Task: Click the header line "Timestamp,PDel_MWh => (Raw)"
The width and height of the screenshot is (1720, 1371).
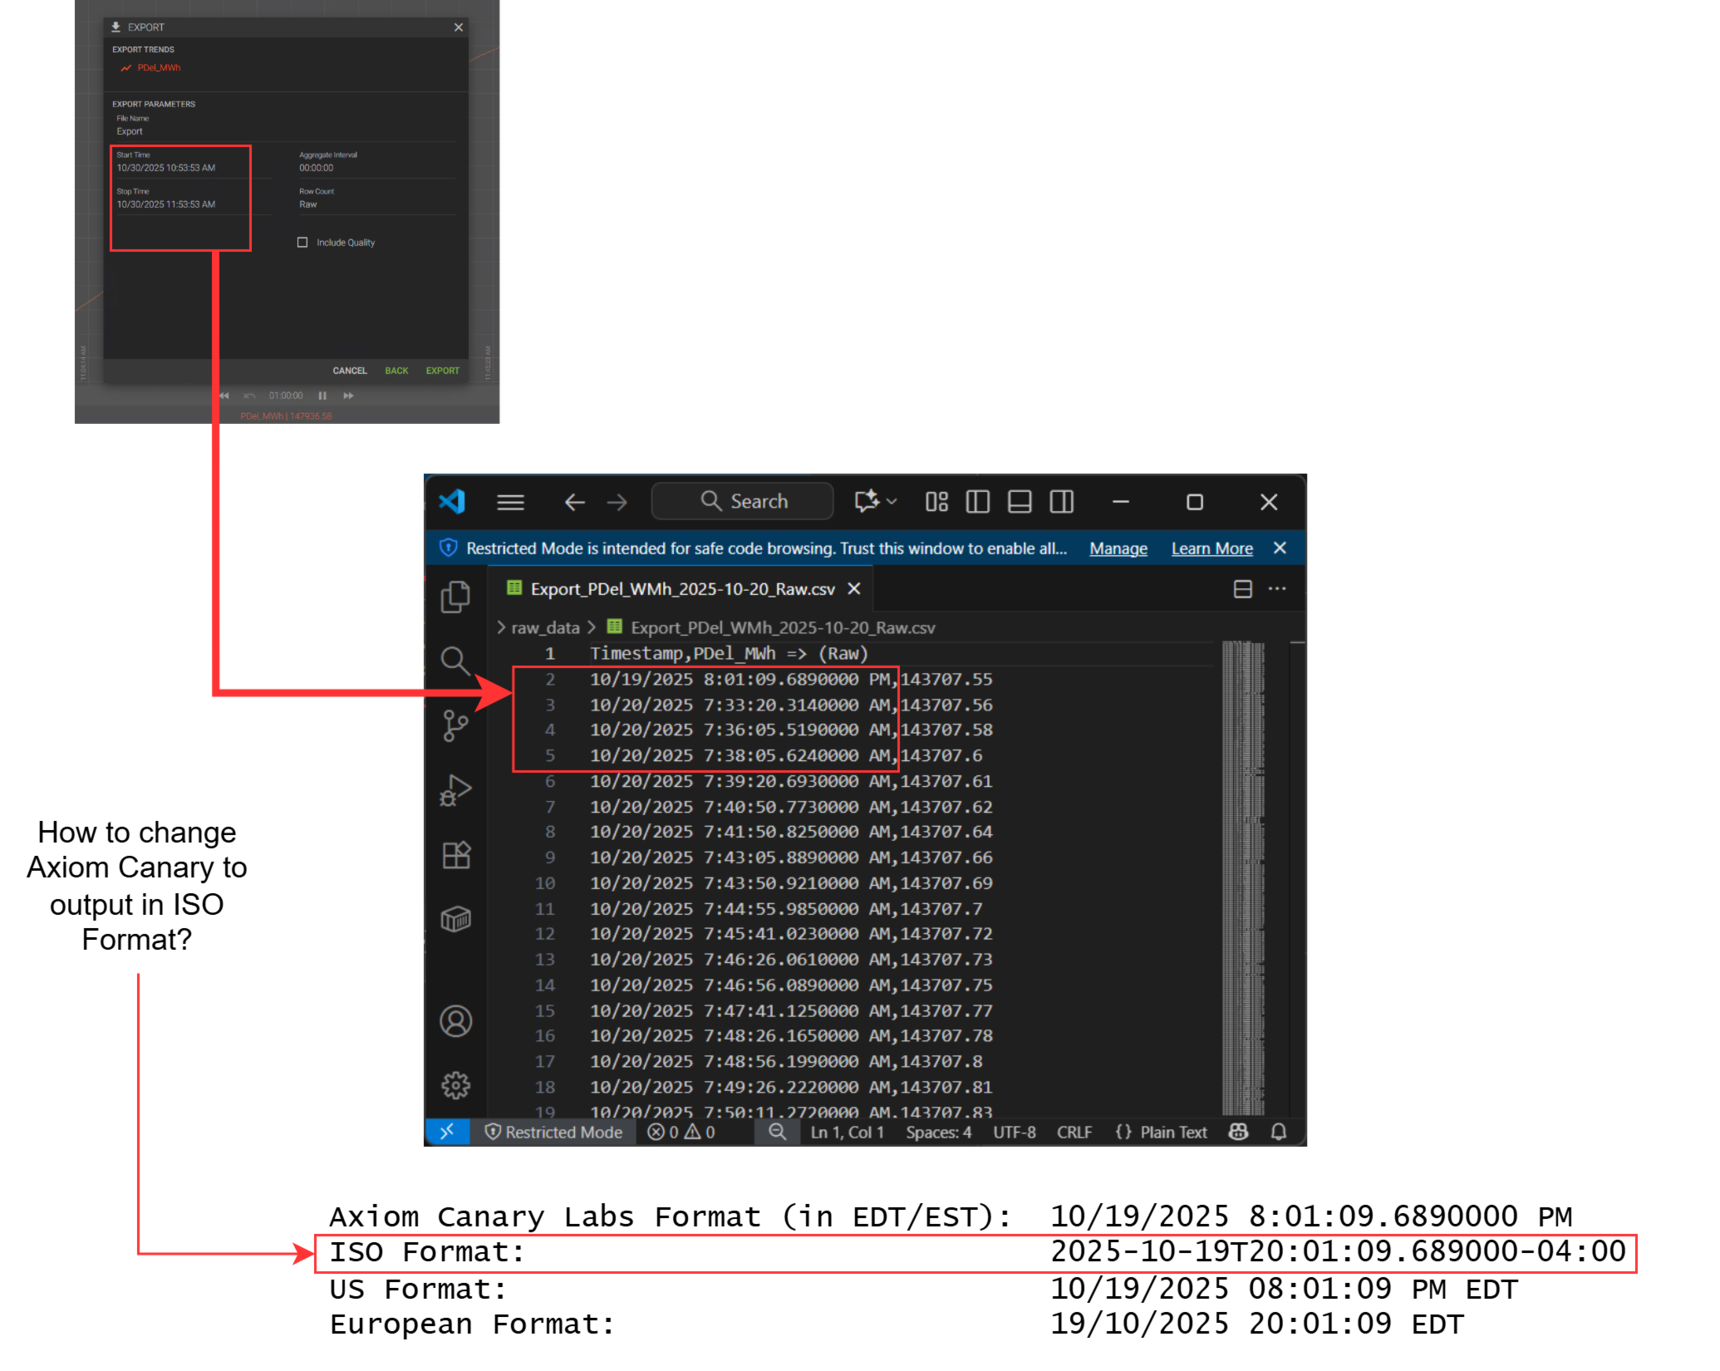Action: click(729, 653)
